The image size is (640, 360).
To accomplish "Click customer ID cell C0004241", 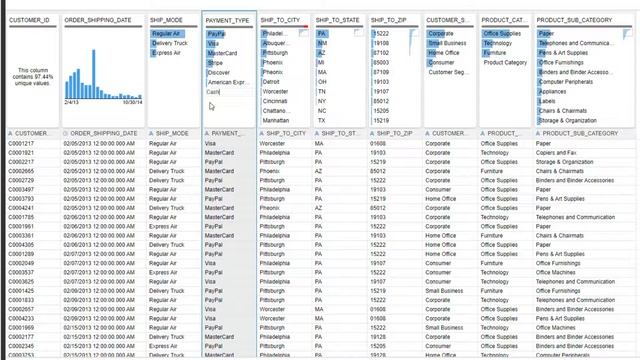I will (21, 208).
